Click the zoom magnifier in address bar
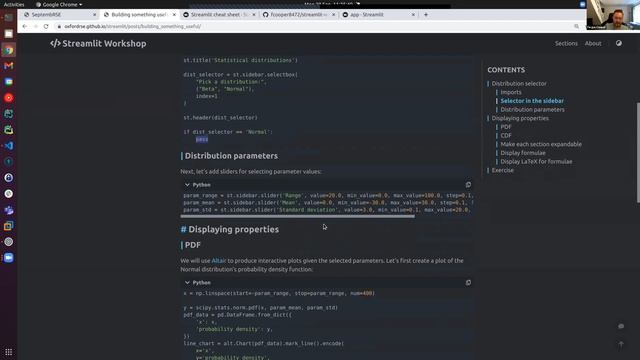Viewport: 640px width, 360px height. pos(576,26)
